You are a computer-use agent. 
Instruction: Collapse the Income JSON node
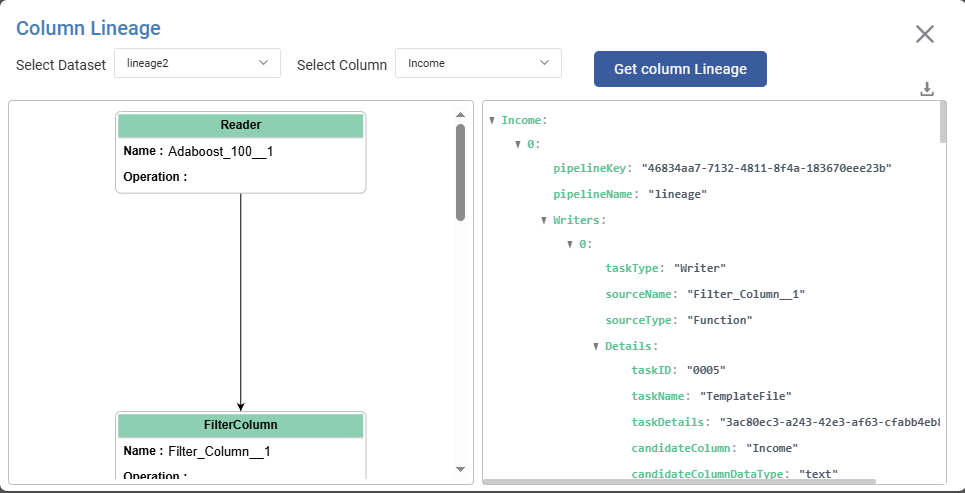492,120
